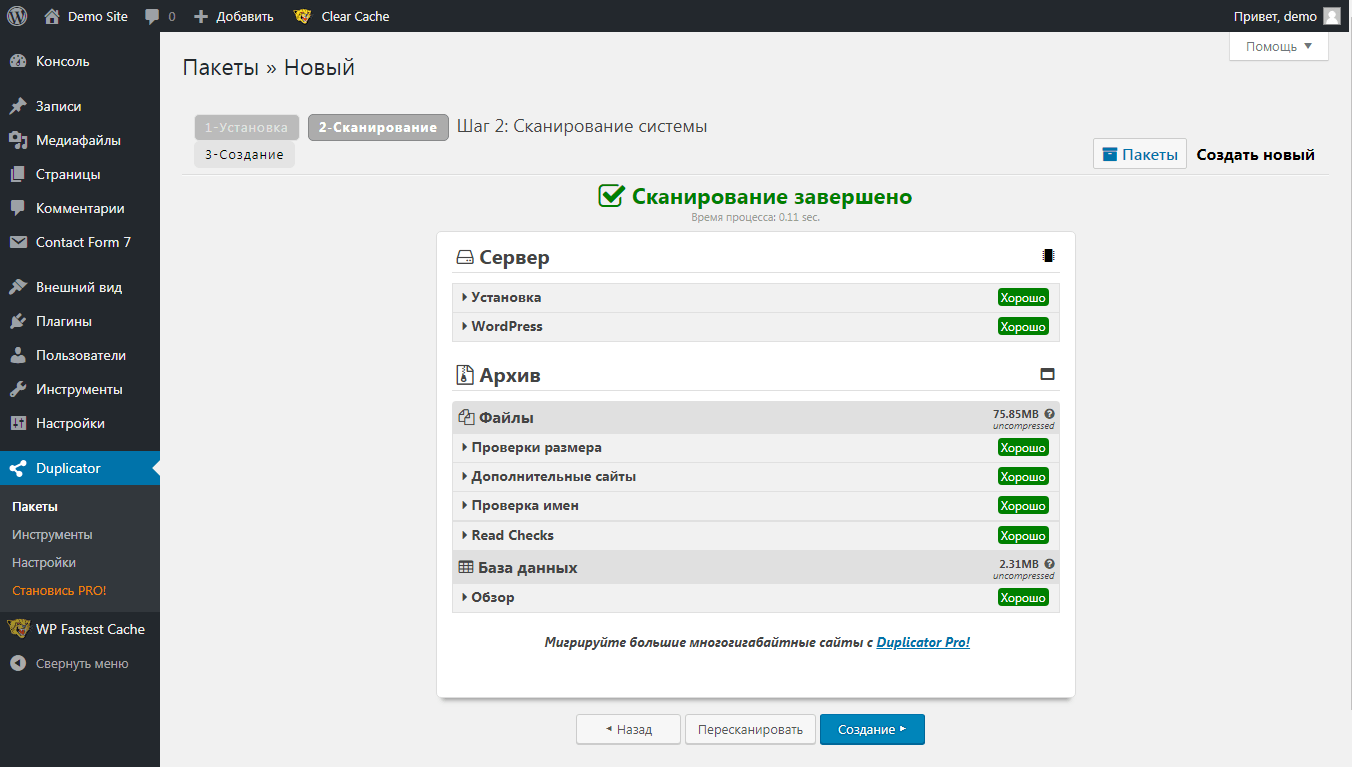Select the 2-Сканирование step tab
Viewport: 1352px width, 767px height.
(378, 128)
